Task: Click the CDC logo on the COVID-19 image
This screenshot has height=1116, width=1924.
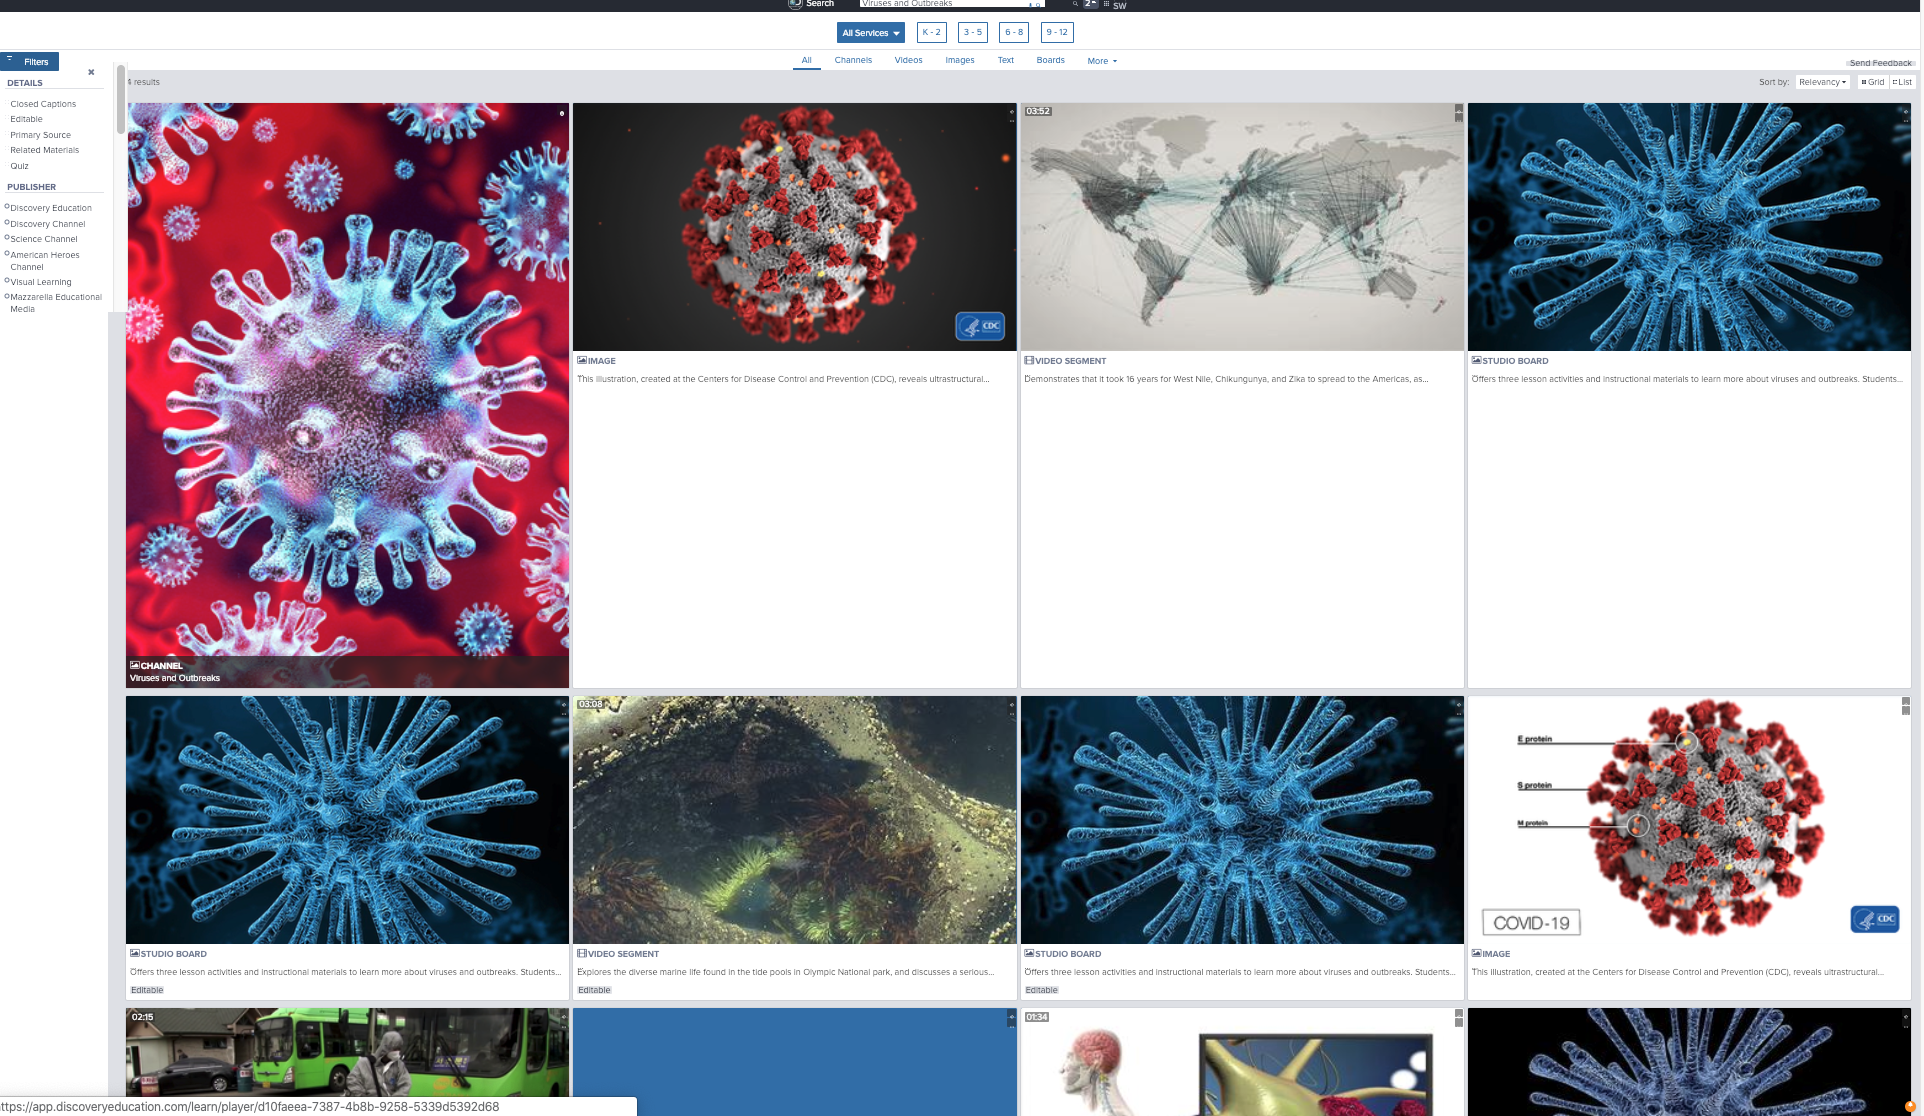Action: tap(1875, 919)
